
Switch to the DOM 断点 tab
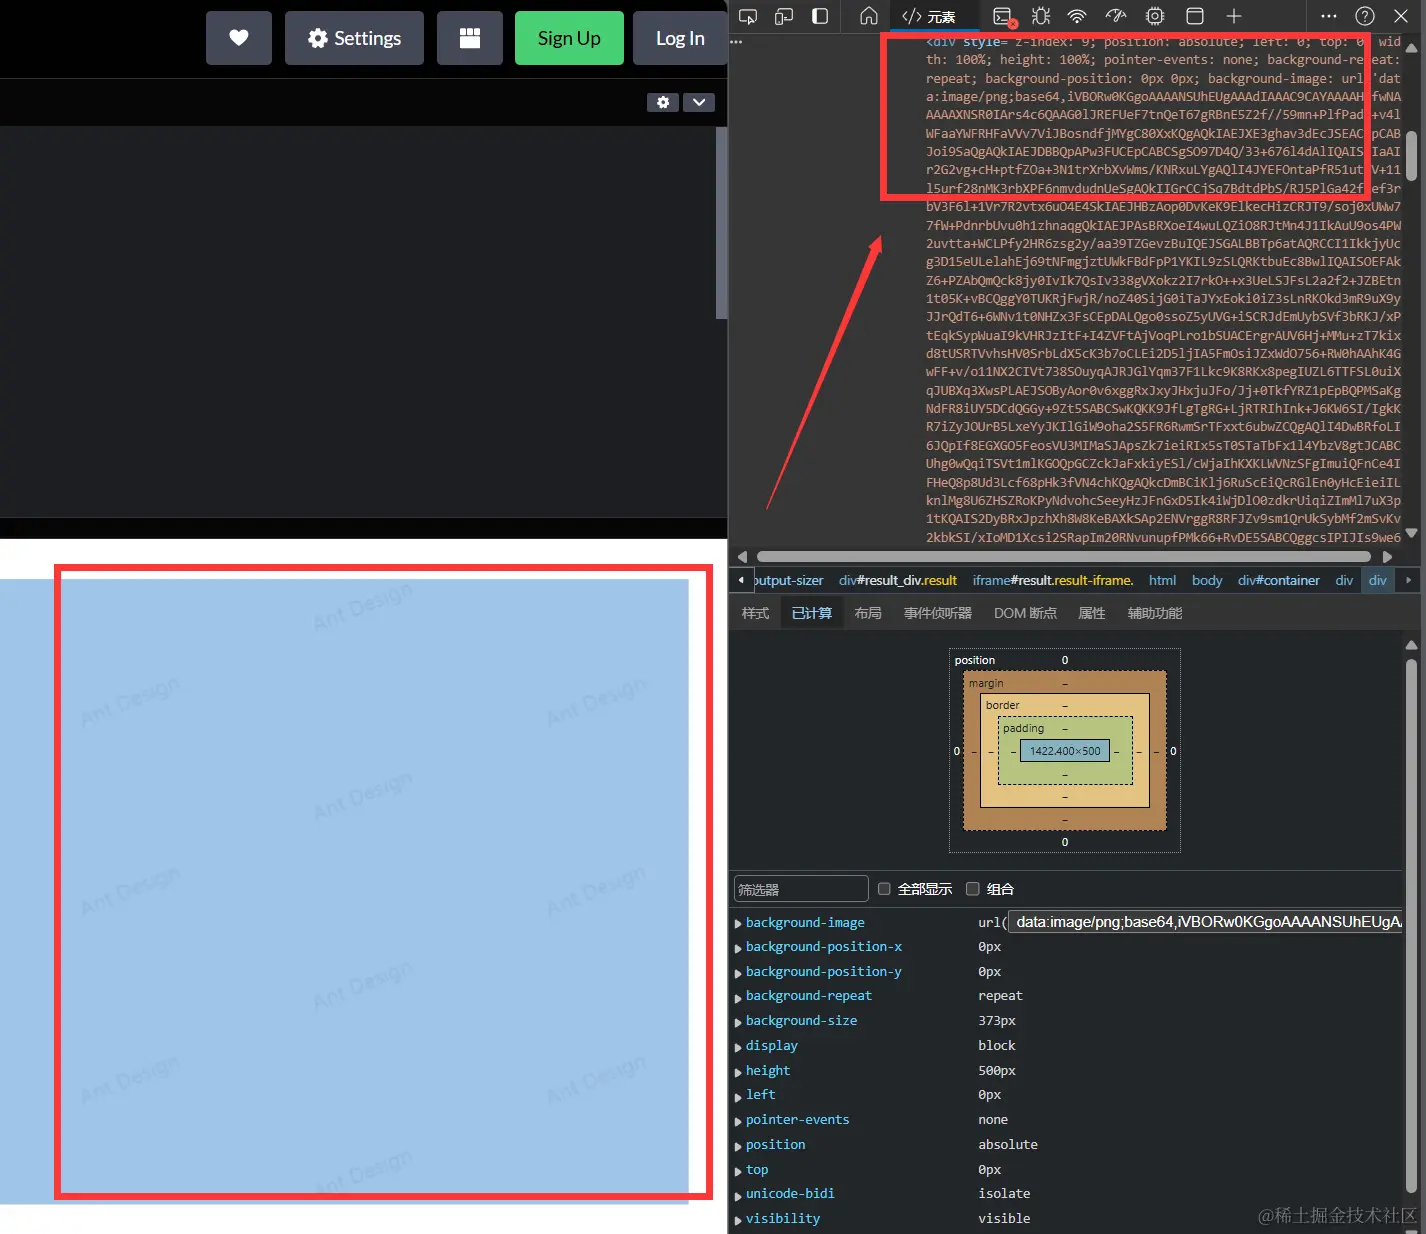(x=1025, y=613)
